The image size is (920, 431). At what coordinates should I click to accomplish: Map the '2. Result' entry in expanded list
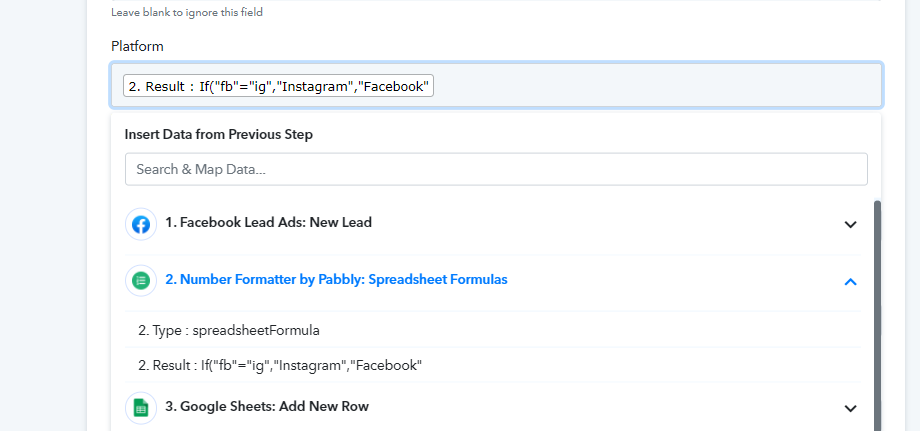coord(493,365)
